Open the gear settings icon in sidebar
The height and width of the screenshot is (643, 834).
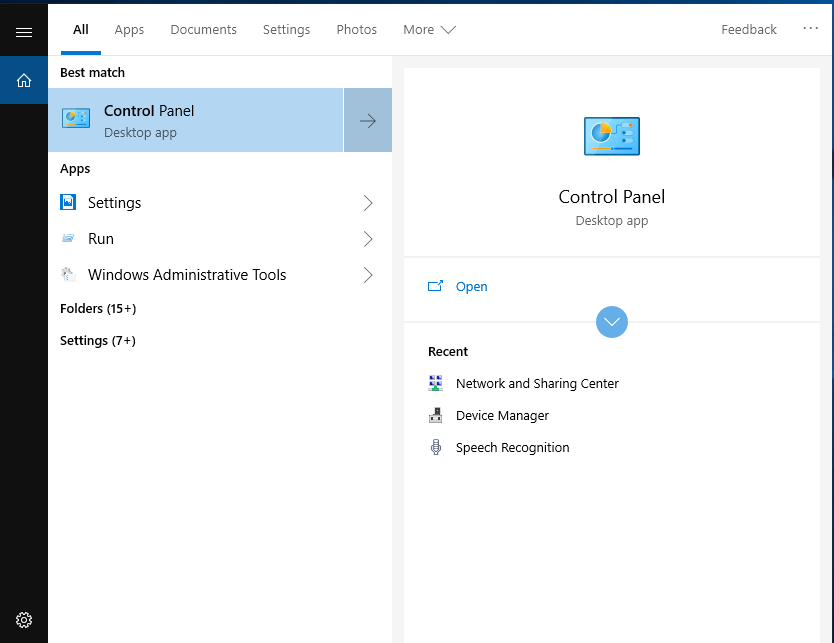coord(24,620)
